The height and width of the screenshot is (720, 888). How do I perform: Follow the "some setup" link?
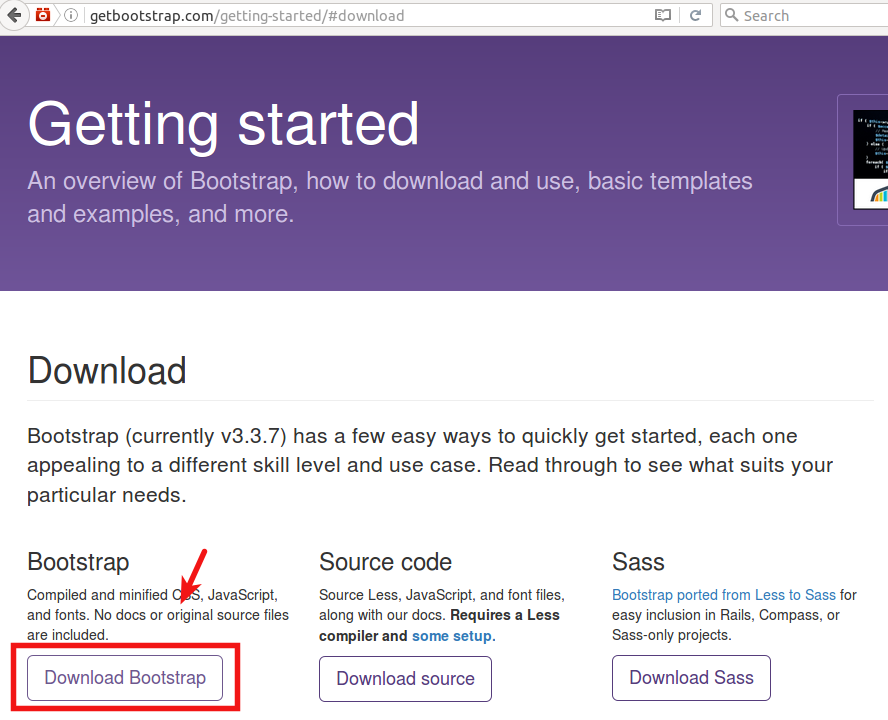point(451,636)
